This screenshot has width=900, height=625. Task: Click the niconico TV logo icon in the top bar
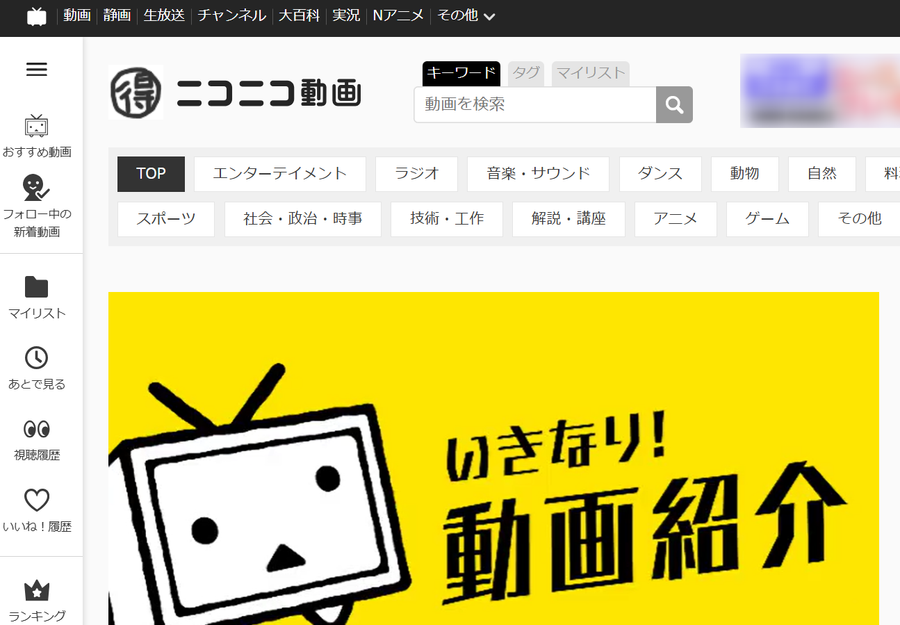[x=37, y=16]
